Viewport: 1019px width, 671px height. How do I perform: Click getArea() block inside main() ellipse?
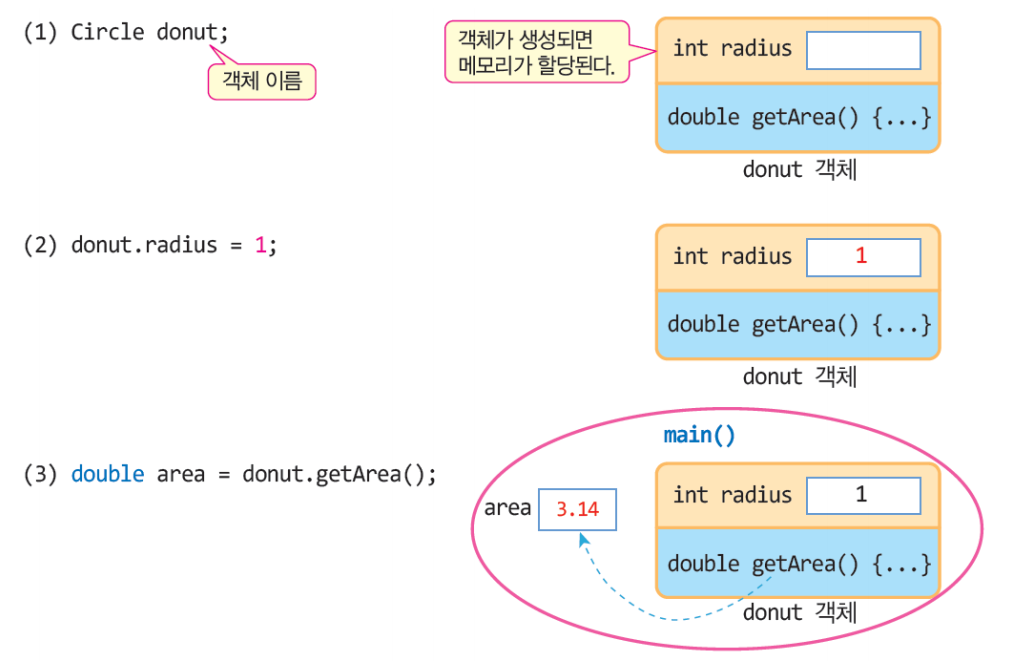click(798, 563)
